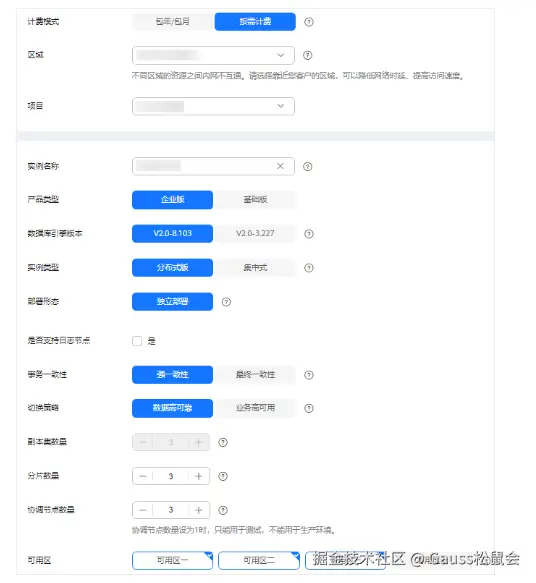Select 基础版 product type
Viewport: 536px width, 583px height.
pyautogui.click(x=255, y=200)
